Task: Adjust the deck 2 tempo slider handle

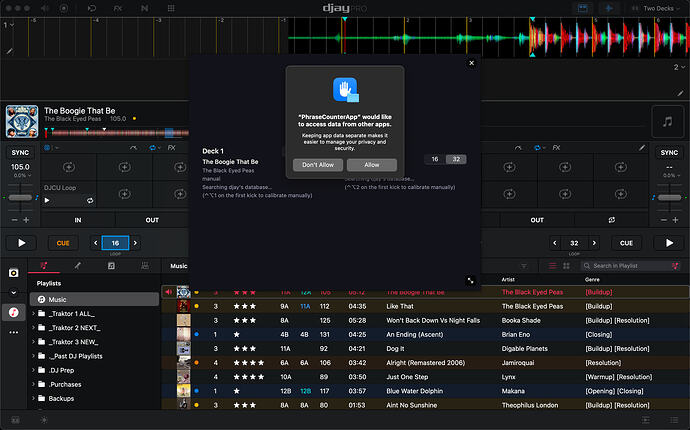Action: pos(669,198)
